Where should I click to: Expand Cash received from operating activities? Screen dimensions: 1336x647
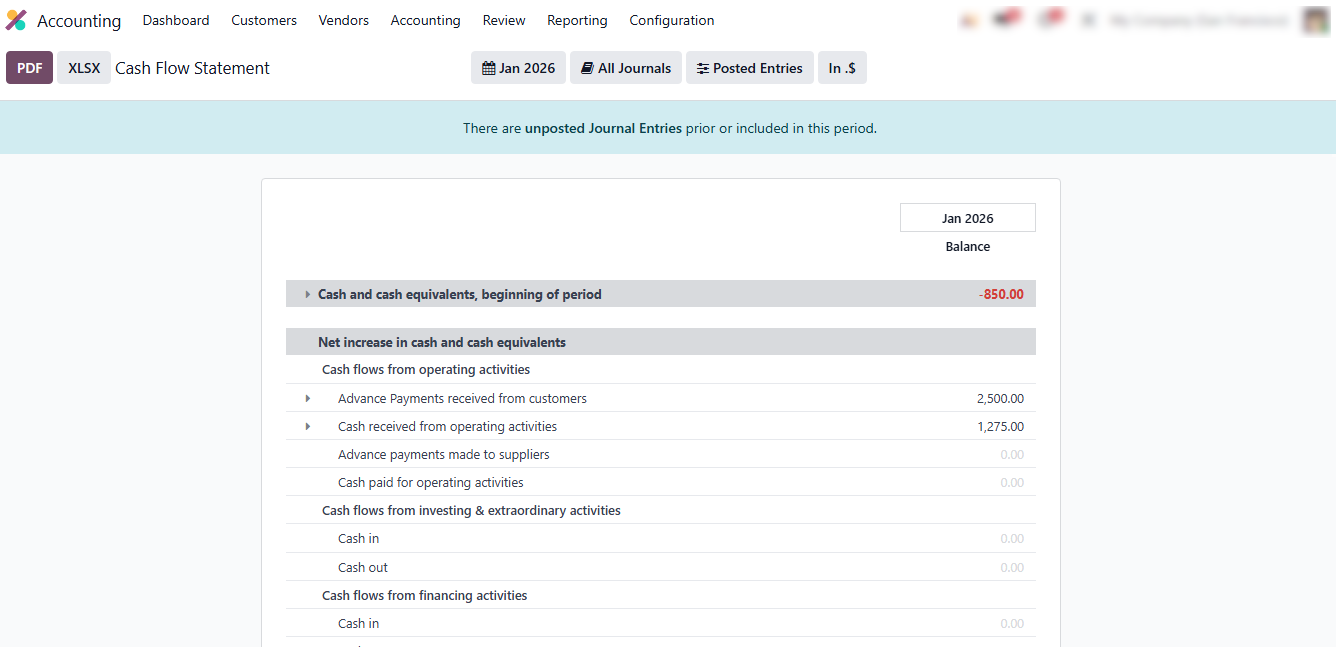(308, 426)
